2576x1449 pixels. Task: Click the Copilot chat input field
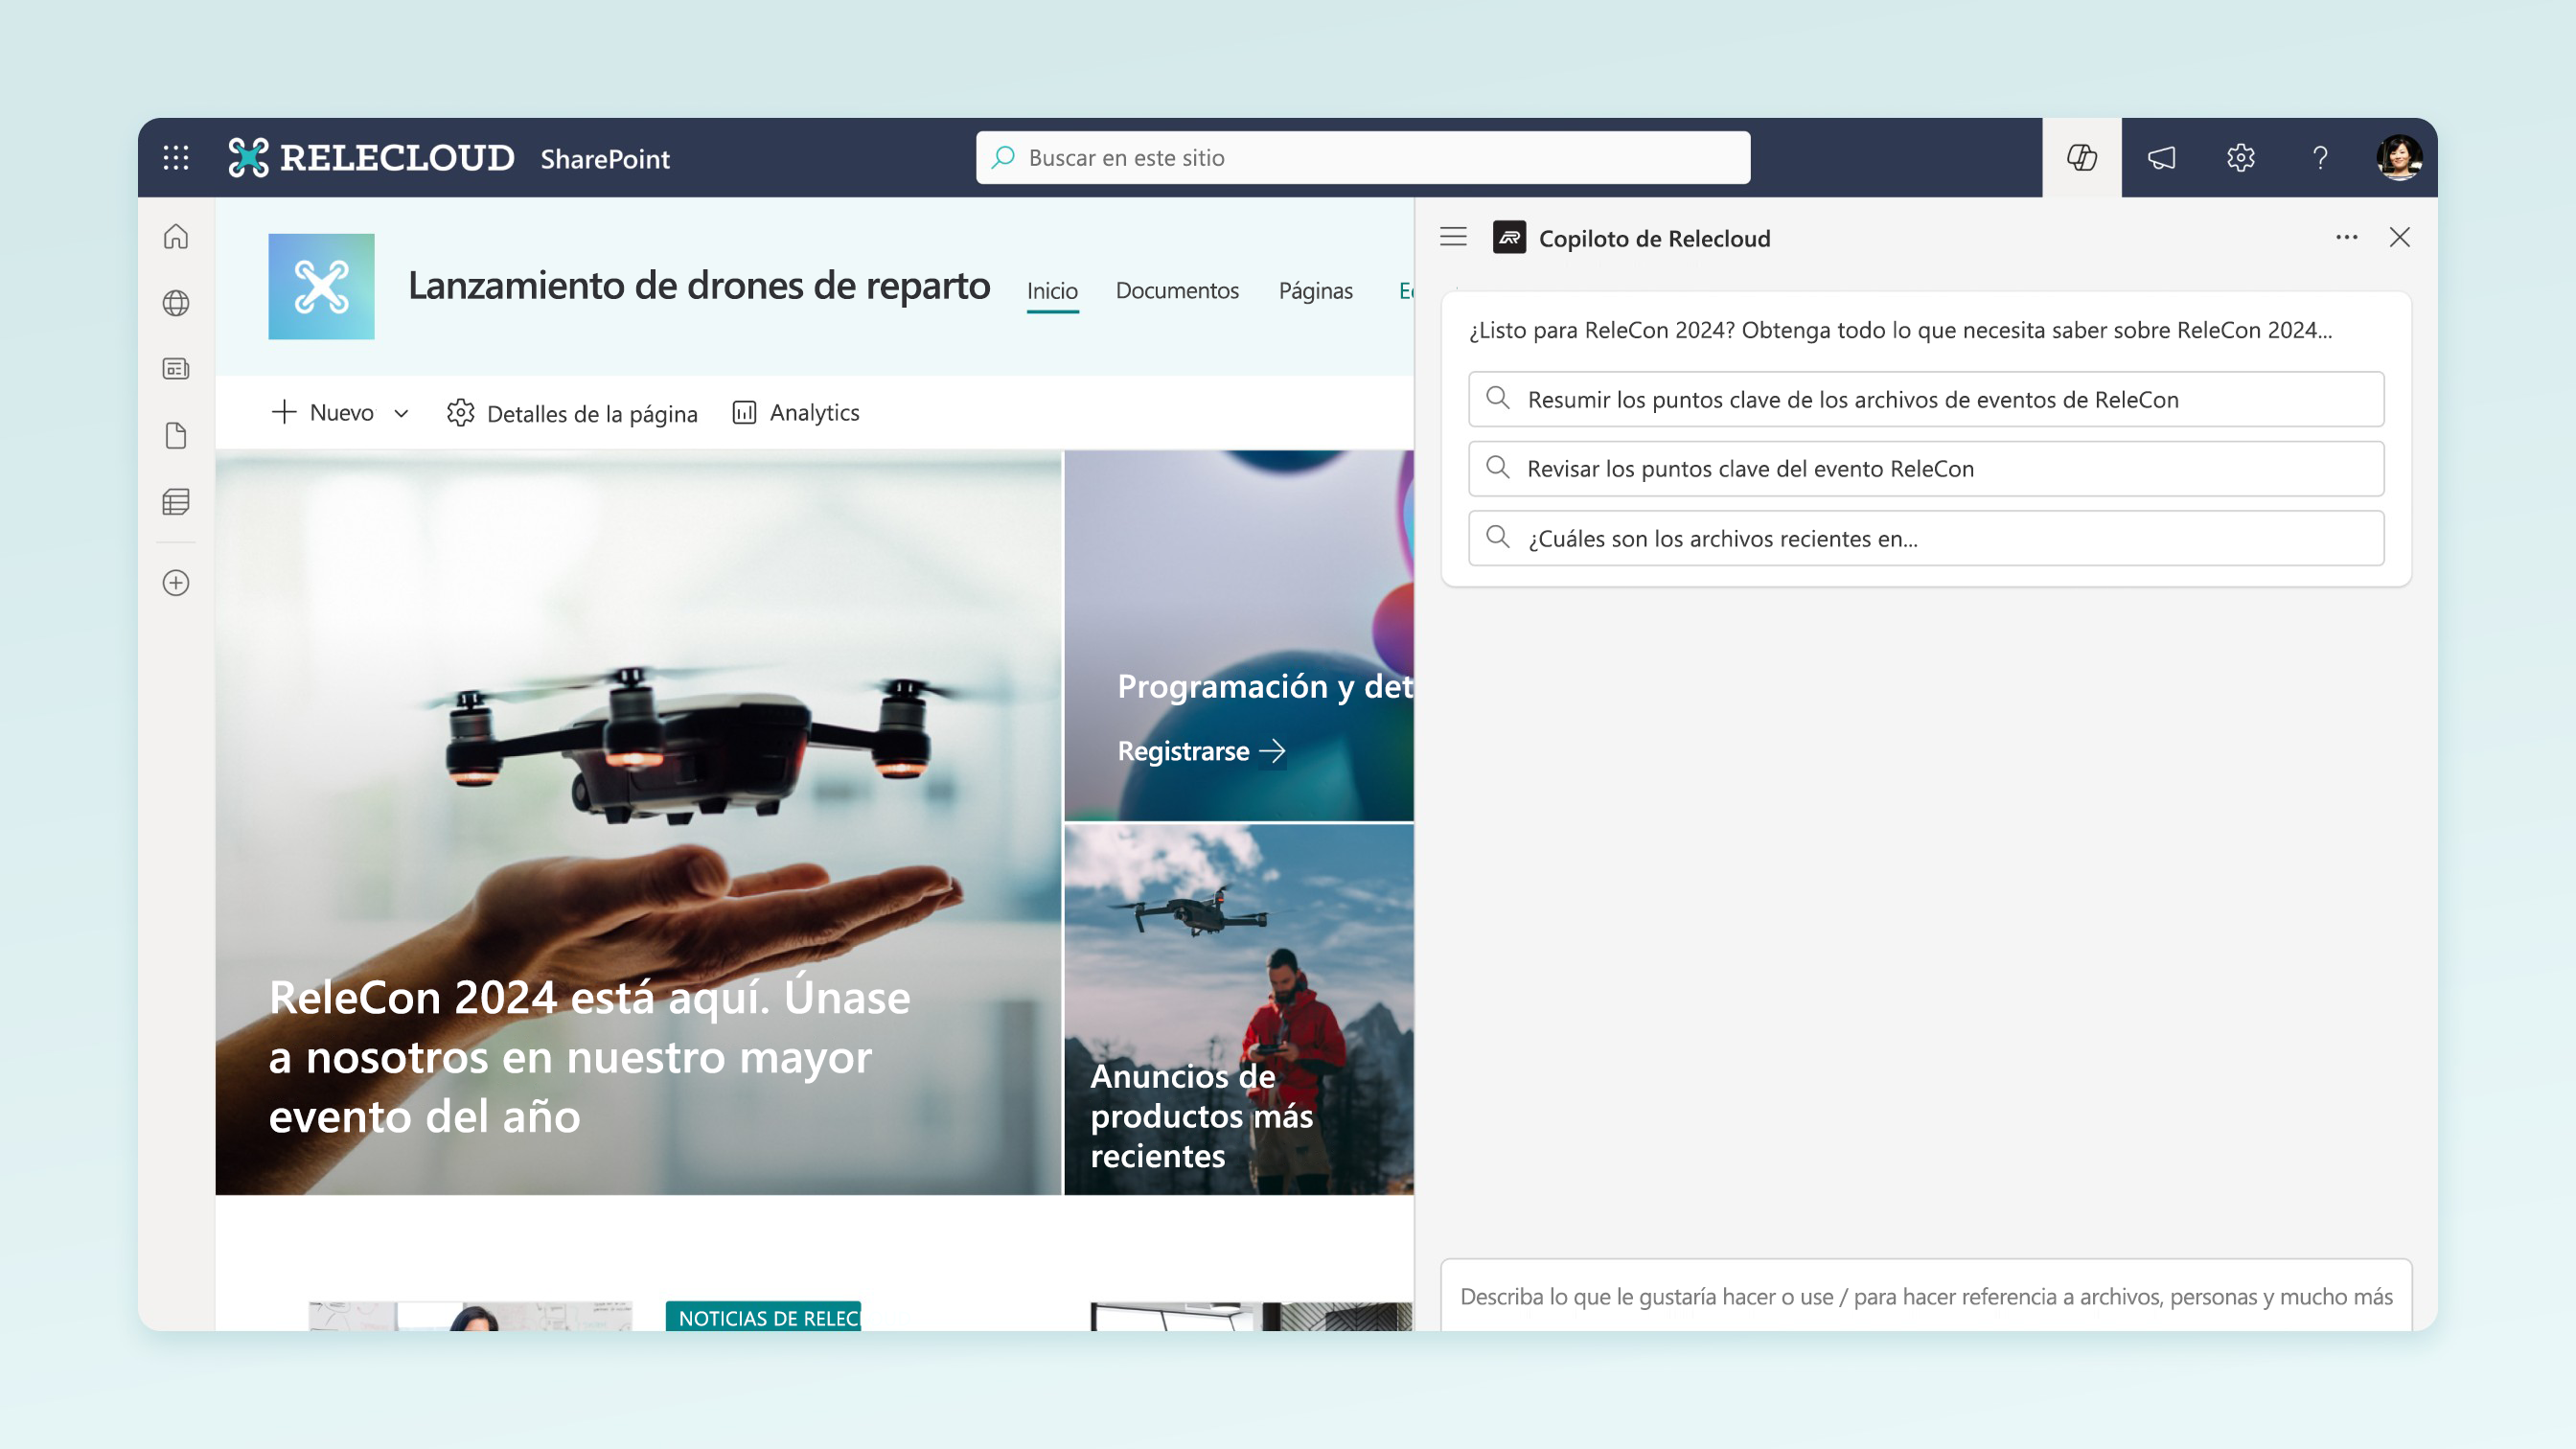(x=1926, y=1295)
